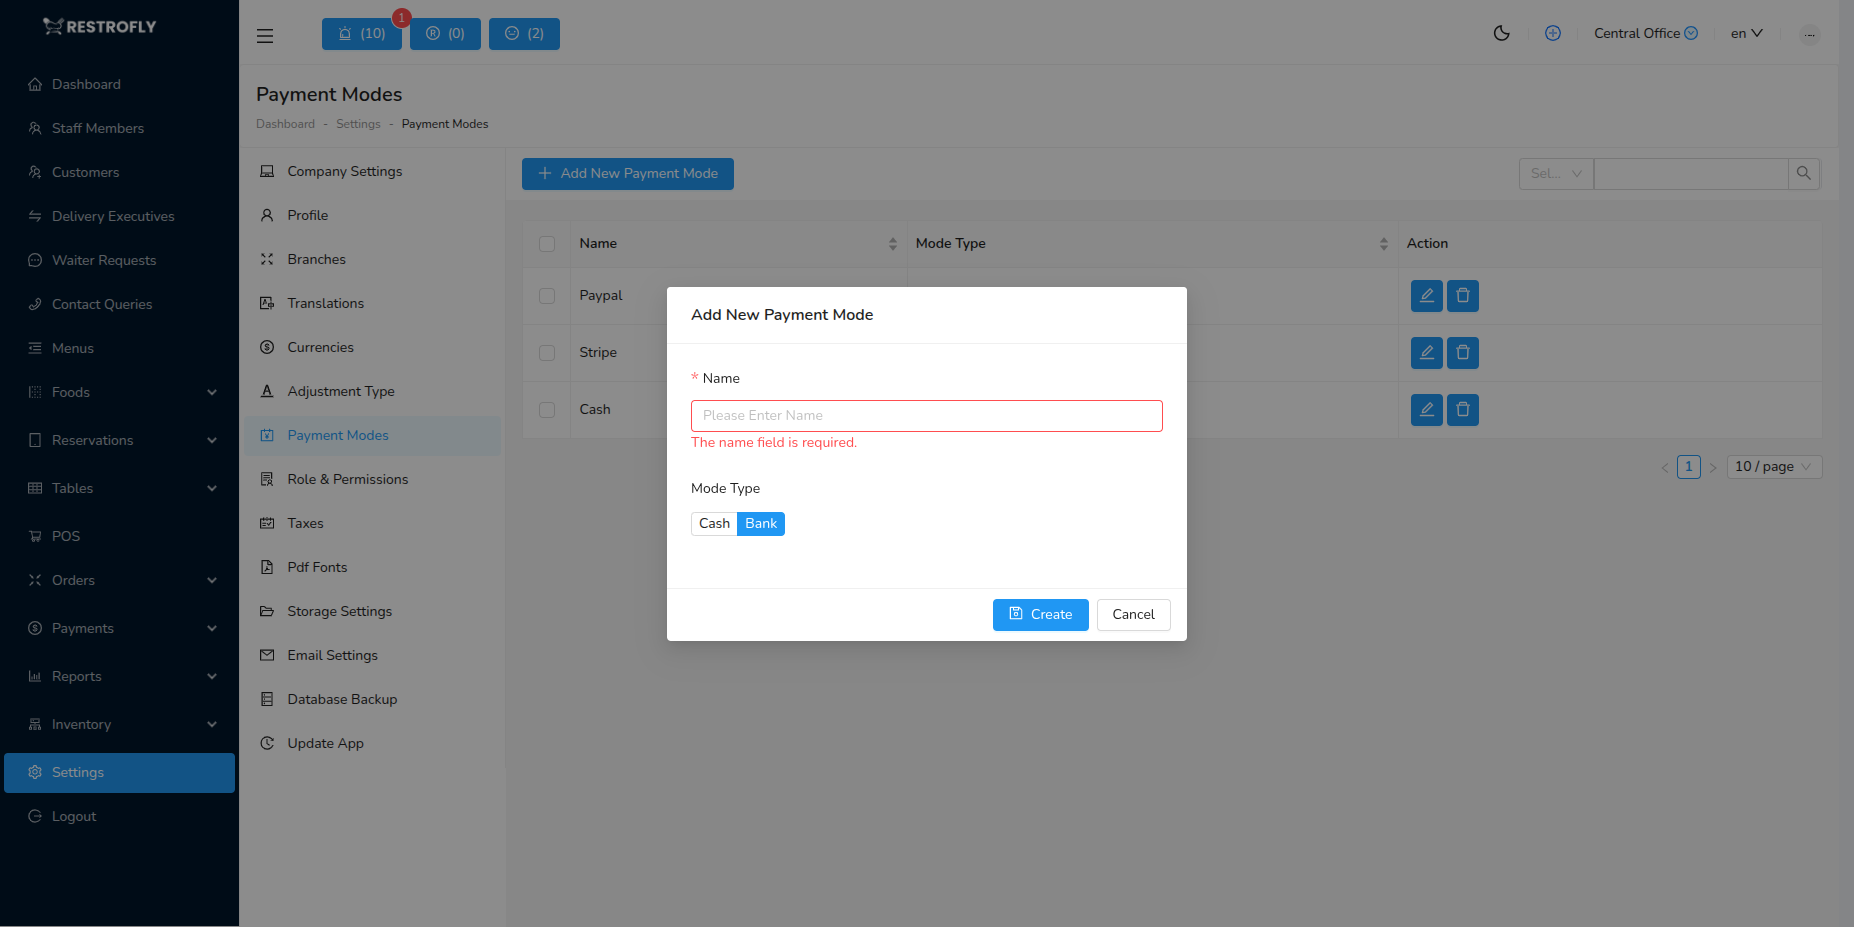
Task: Open the Role & Permissions settings tab
Action: click(x=347, y=479)
